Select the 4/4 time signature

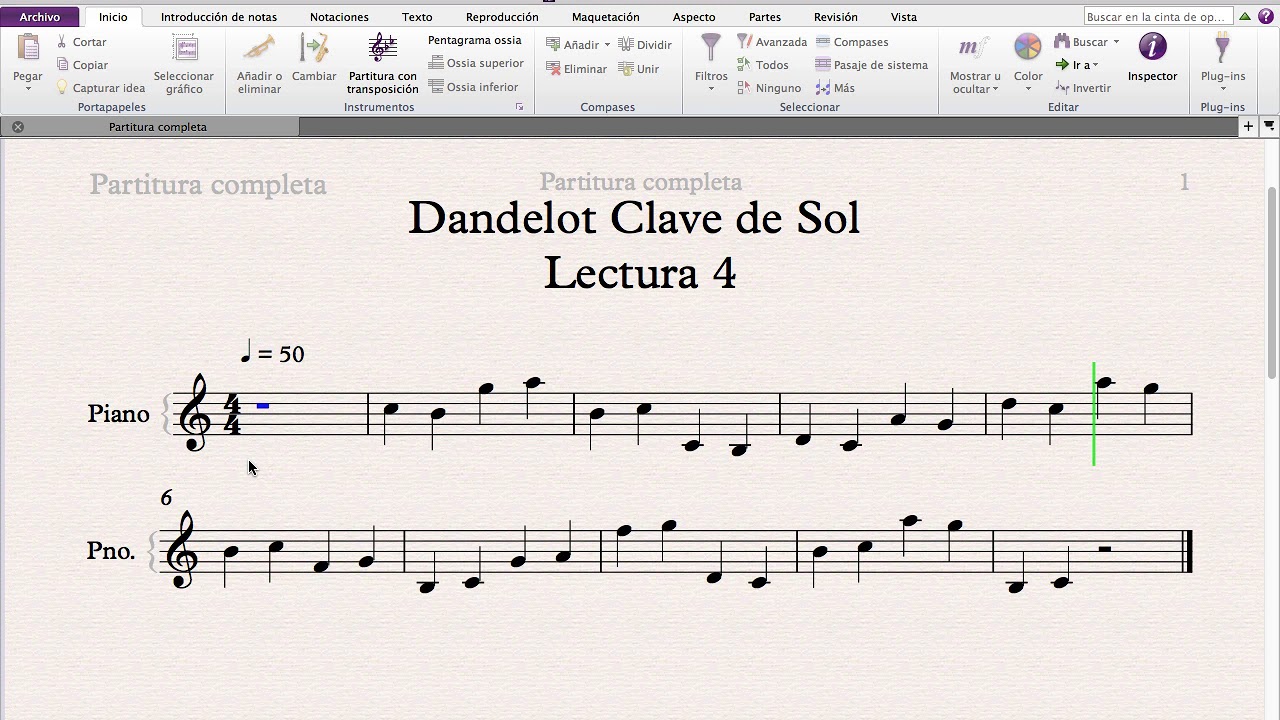pos(231,414)
